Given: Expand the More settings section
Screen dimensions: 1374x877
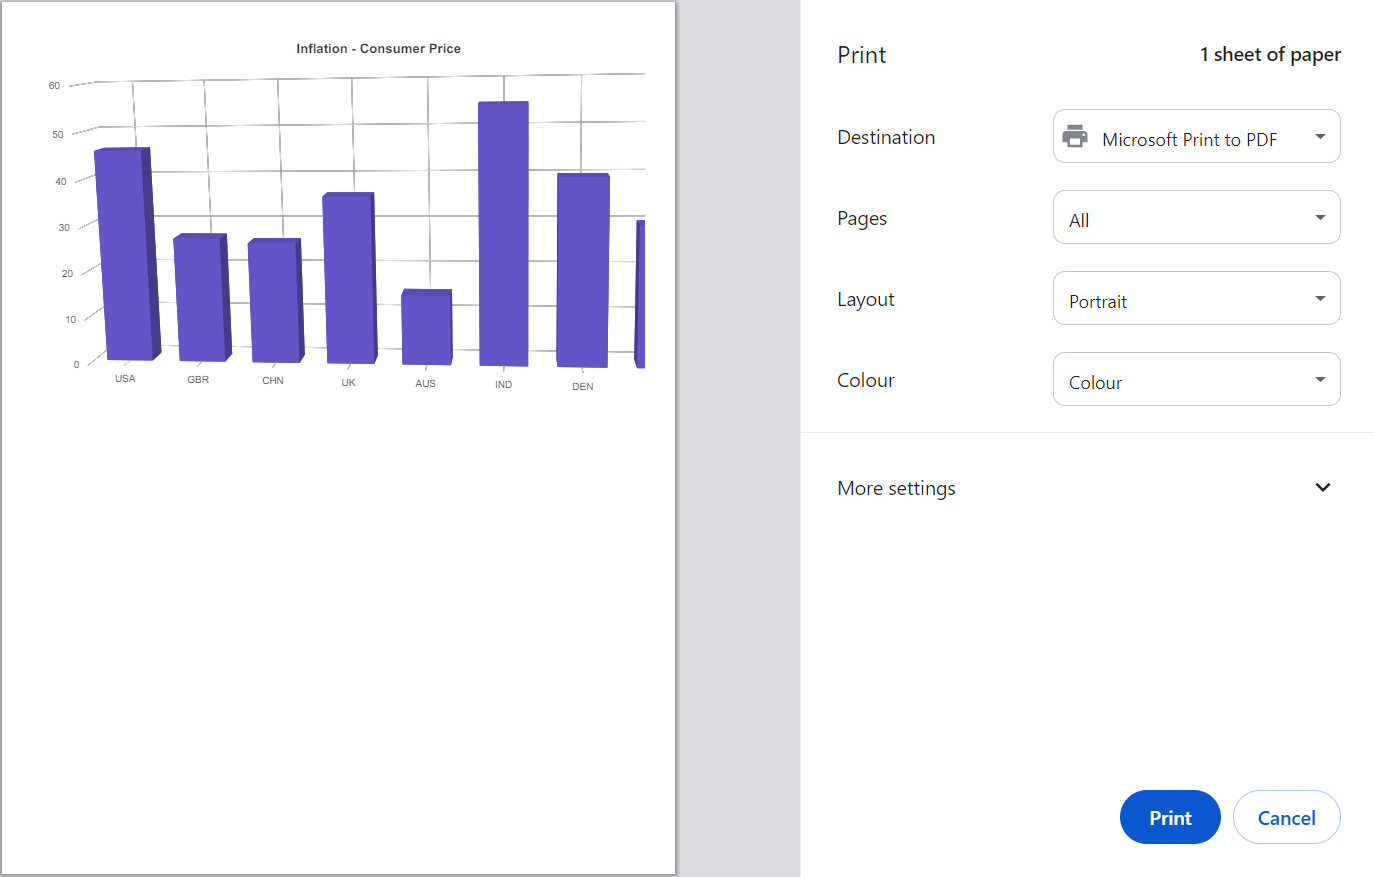Looking at the screenshot, I should (1087, 488).
